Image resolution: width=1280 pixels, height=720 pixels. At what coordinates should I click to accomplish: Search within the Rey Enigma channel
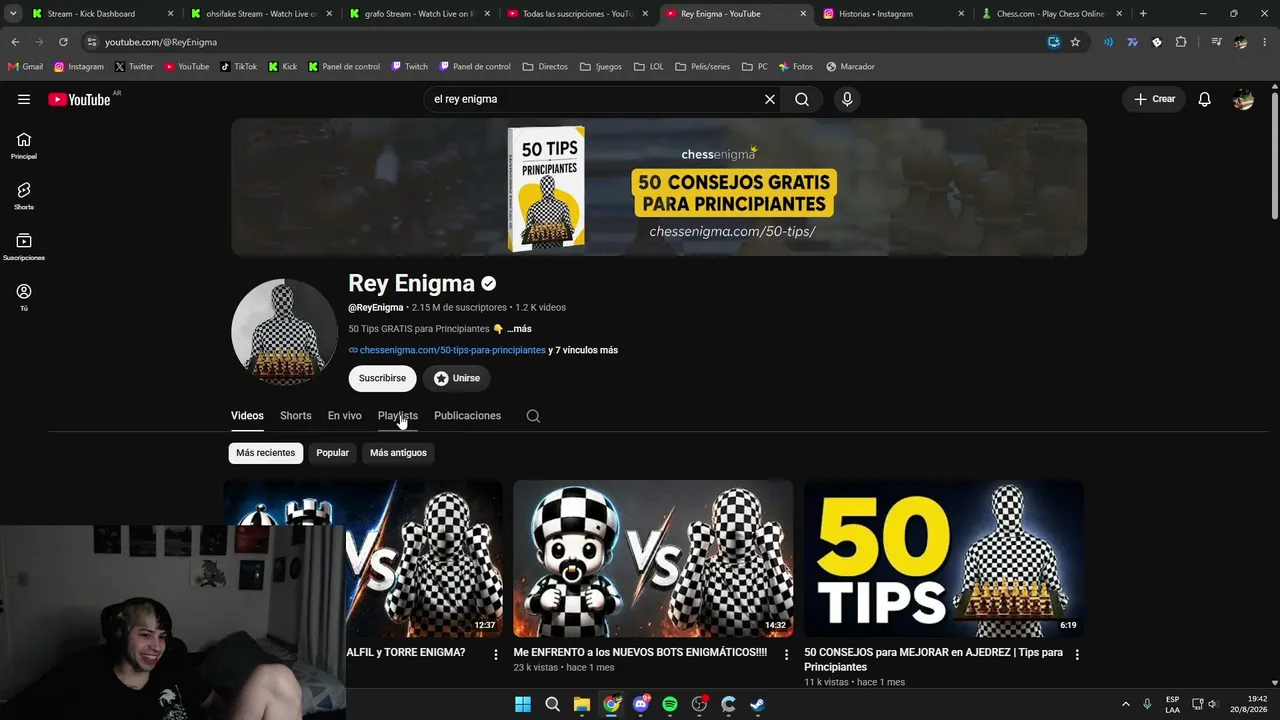point(533,416)
